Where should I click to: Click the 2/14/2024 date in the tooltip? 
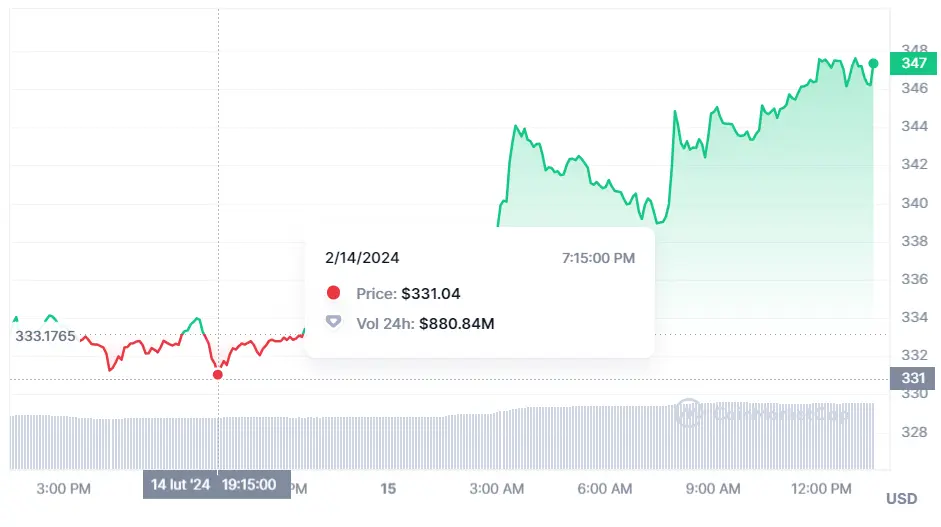point(362,258)
